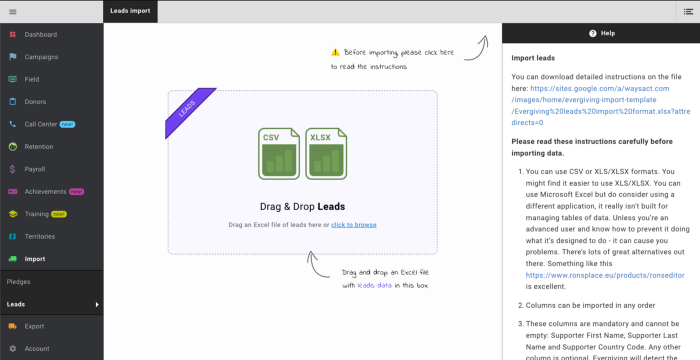This screenshot has height=360, width=700.
Task: Click the 'click to browse' link
Action: 354,225
